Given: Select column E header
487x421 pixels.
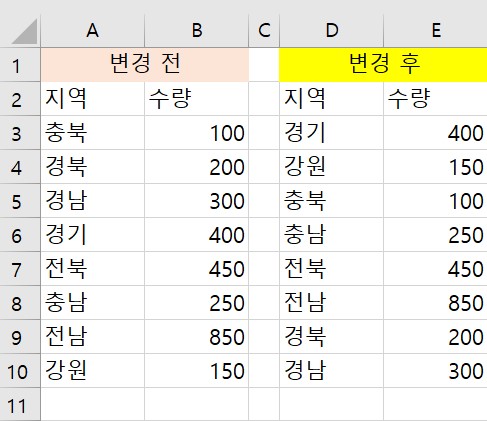Looking at the screenshot, I should 436,30.
